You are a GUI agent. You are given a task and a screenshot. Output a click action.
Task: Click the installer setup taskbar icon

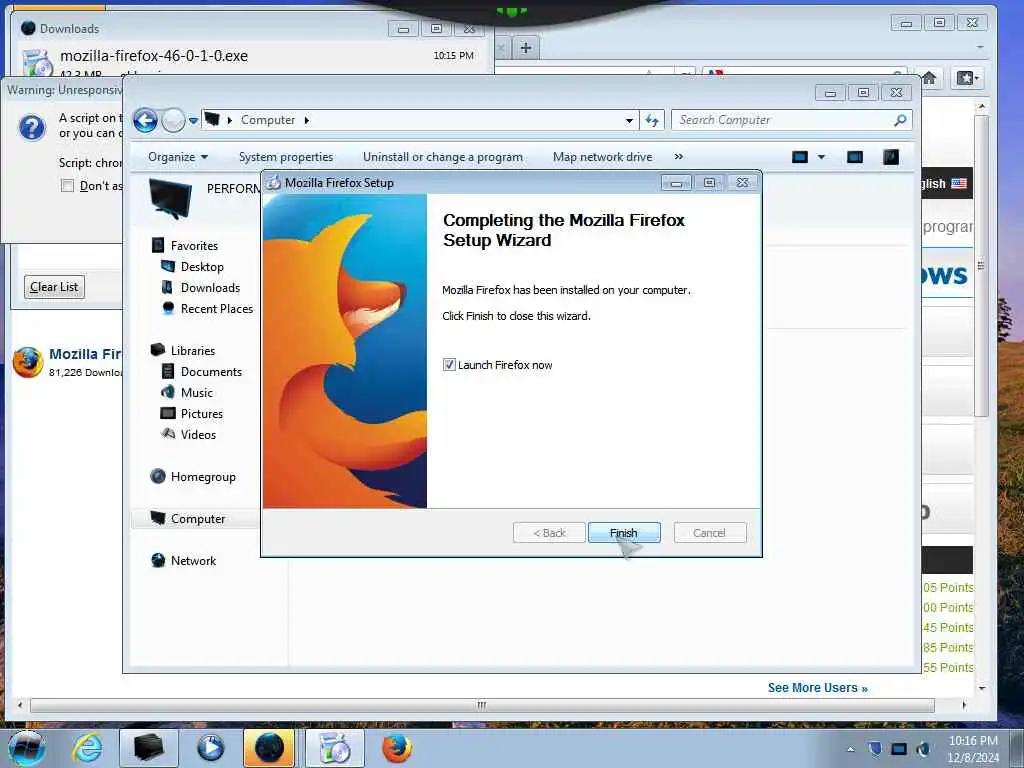click(335, 748)
